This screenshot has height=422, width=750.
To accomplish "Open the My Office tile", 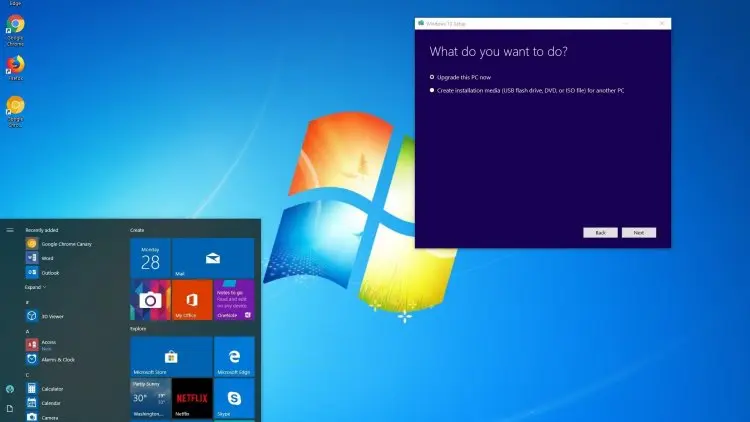I will tap(192, 300).
